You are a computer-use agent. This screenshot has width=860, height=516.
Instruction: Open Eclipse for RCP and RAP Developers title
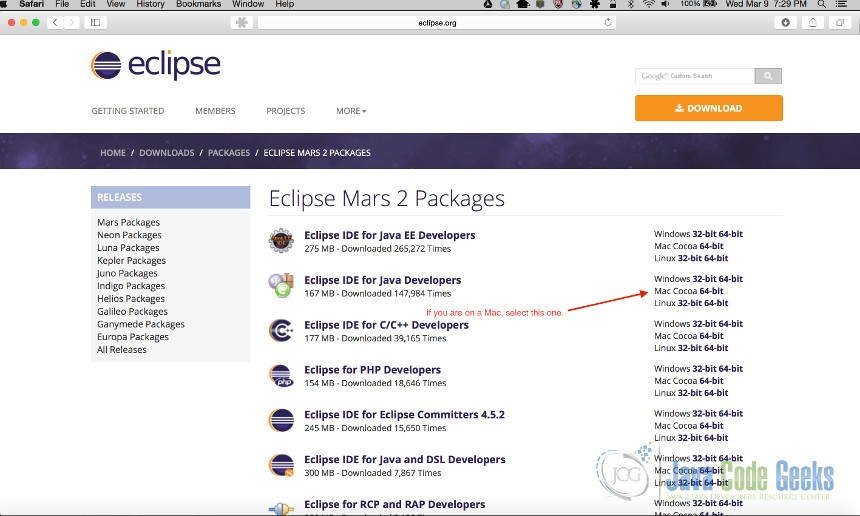395,504
